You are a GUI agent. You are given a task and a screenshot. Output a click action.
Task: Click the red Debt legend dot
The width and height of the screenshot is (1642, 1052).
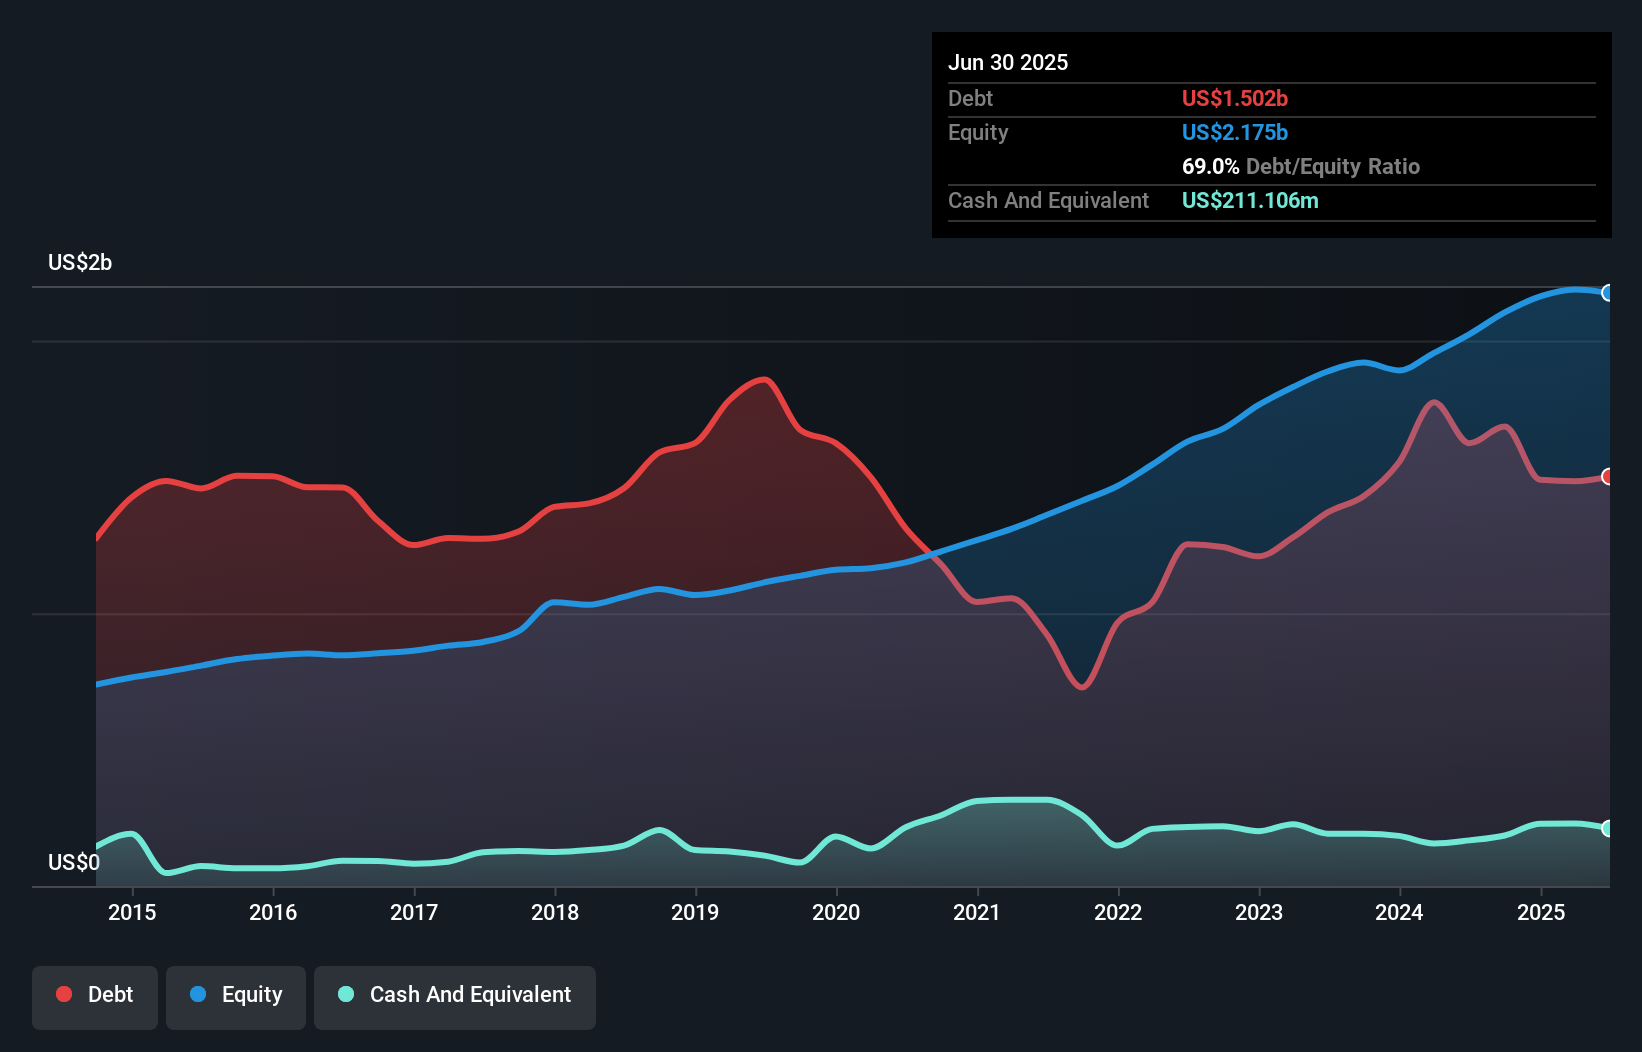(64, 994)
